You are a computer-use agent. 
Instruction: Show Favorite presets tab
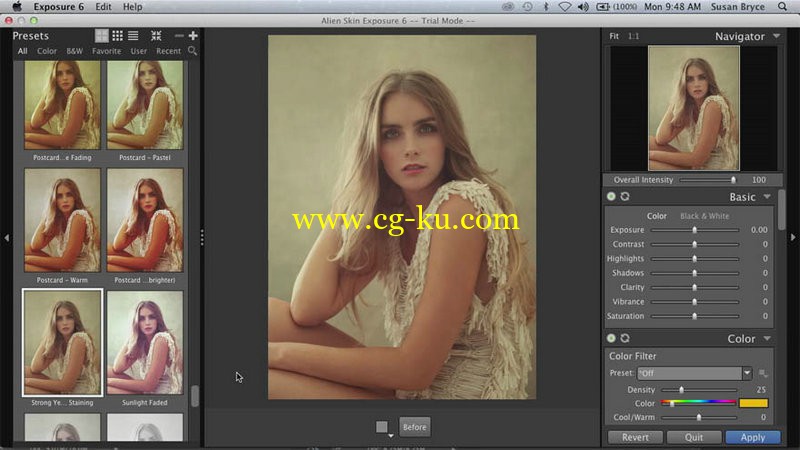[107, 51]
